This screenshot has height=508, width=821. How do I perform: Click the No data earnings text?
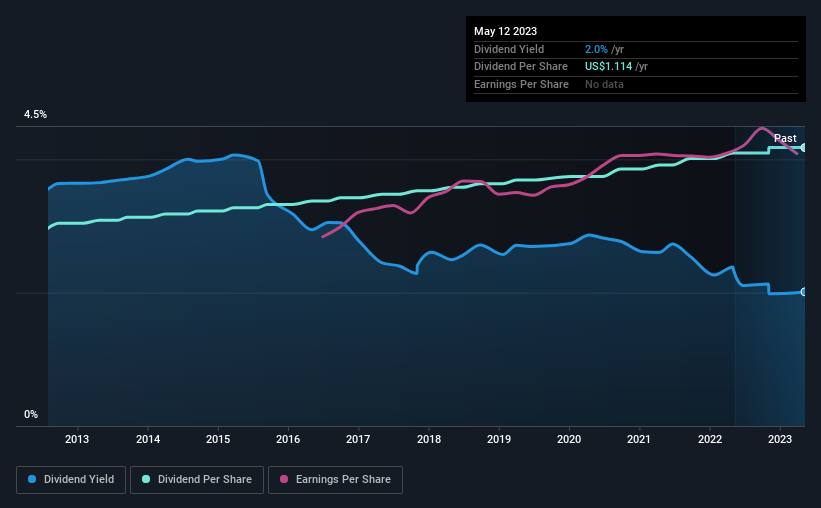[605, 84]
